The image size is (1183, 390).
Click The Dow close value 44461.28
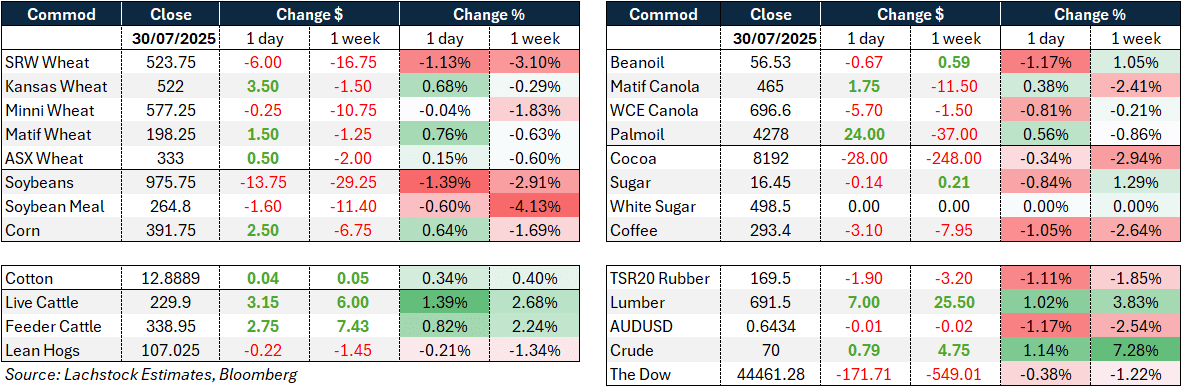click(x=772, y=374)
